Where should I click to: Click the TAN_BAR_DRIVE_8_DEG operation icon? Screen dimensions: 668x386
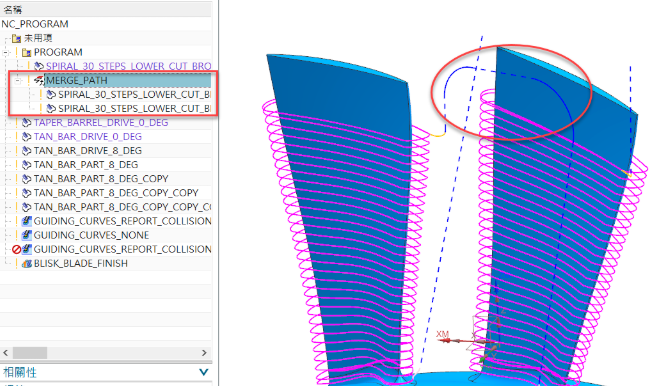pos(26,151)
